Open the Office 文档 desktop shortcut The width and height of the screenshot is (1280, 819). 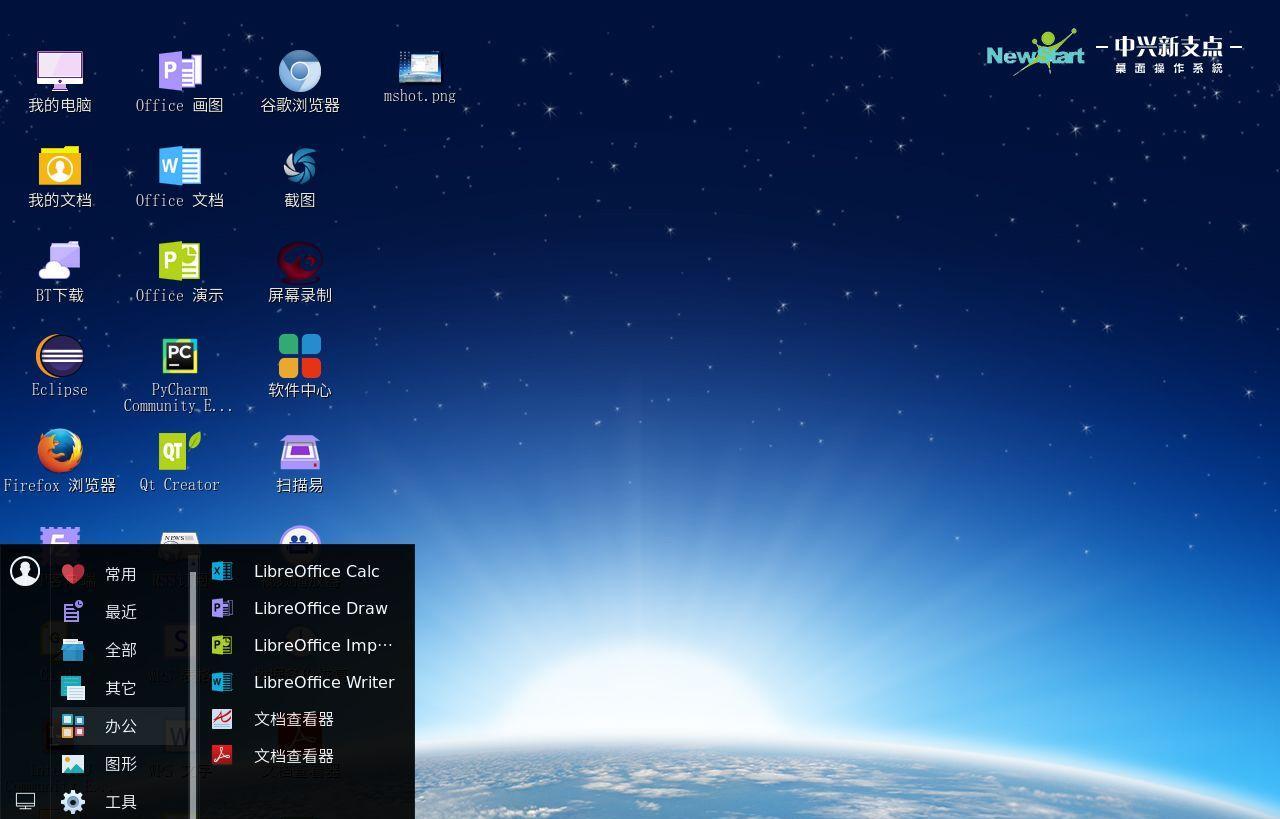180,177
